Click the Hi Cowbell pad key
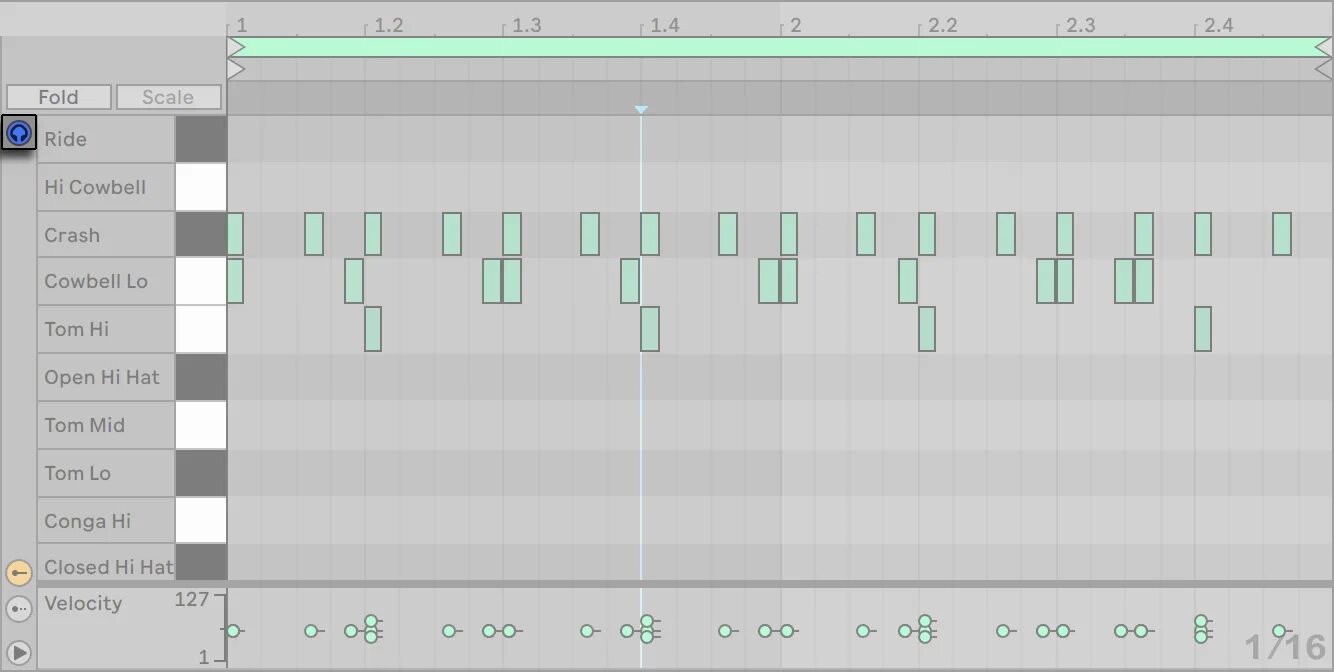Viewport: 1334px width, 672px height. 201,187
